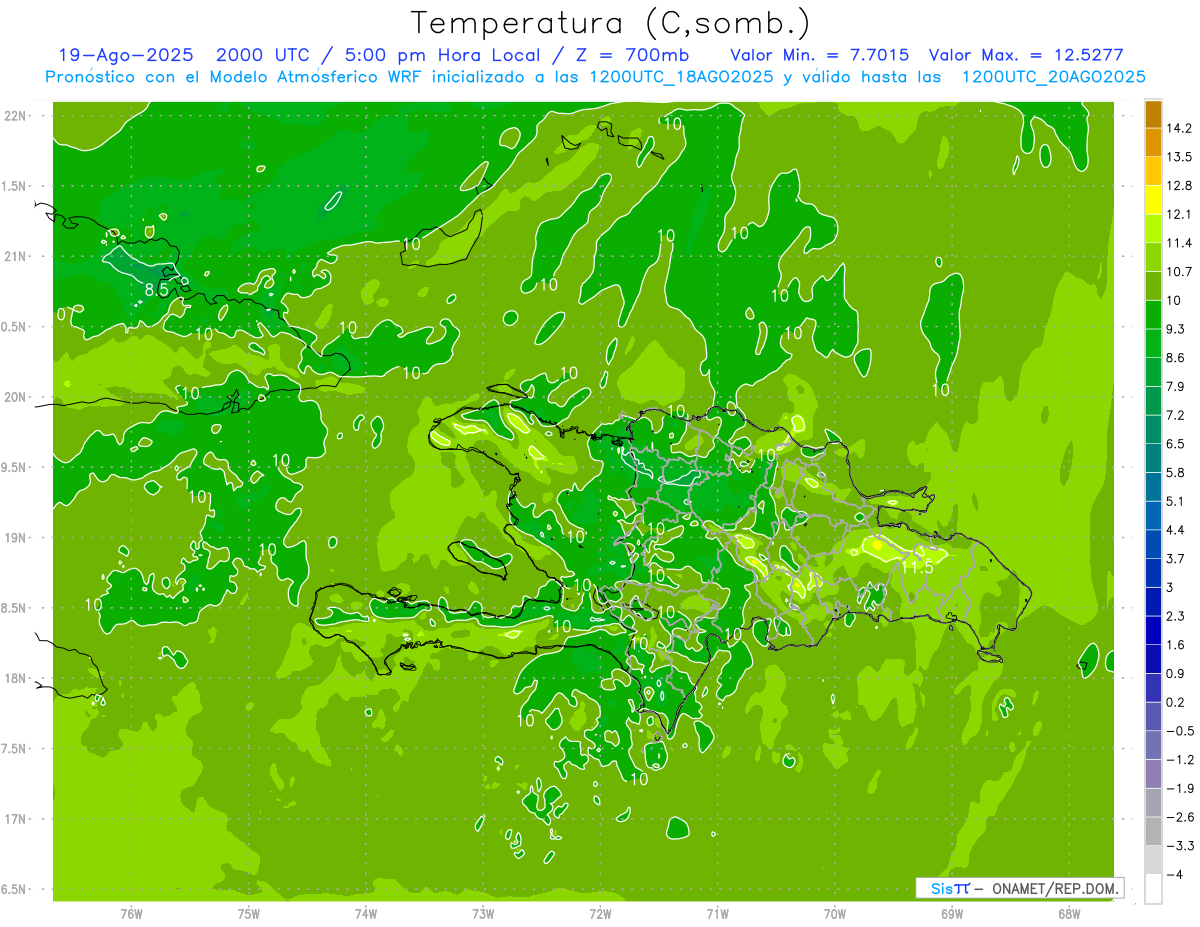Click the "70W" longitude axis label
The image size is (1200, 927).
pos(835,913)
